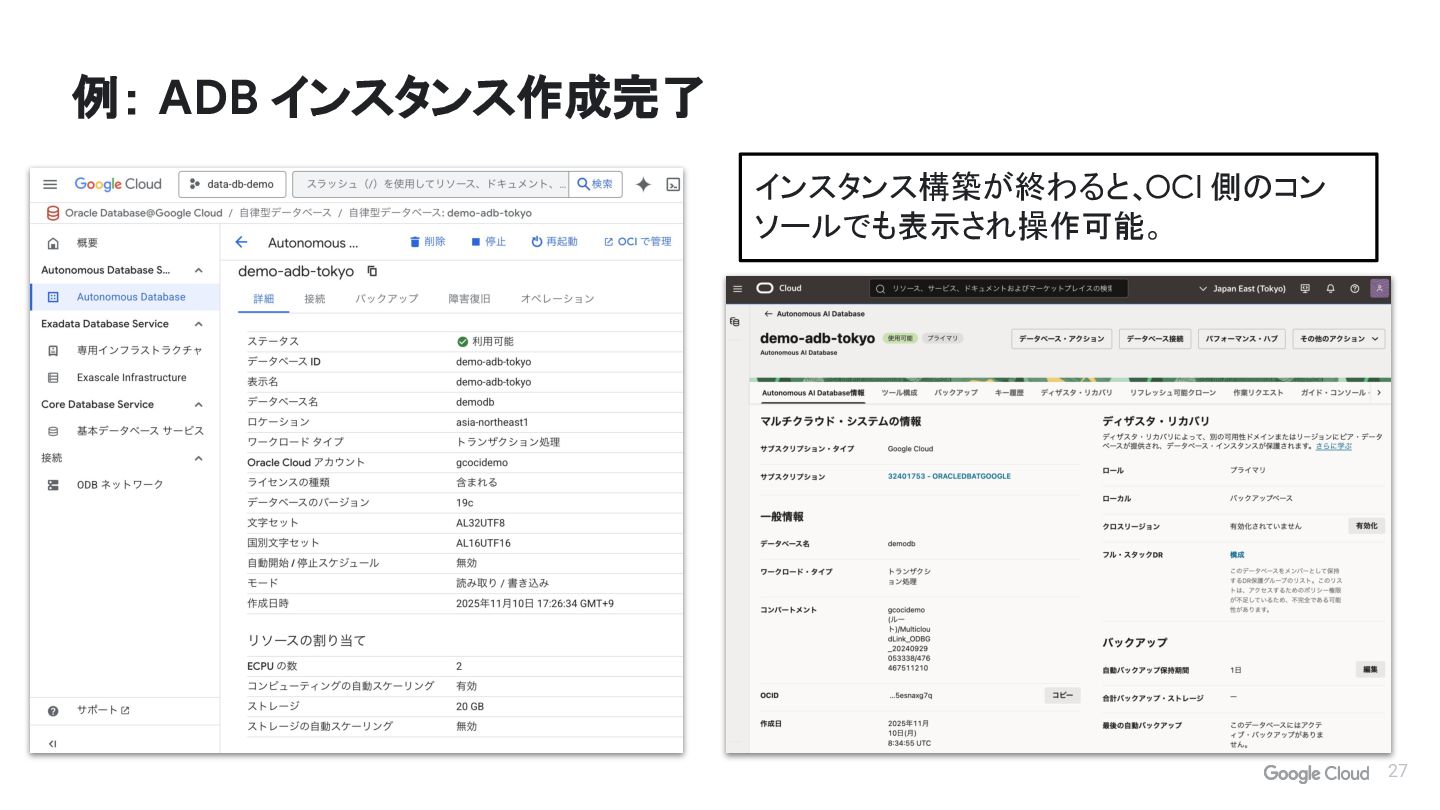
Task: Copy the demo-adb-tokyo name with copy icon
Action: [373, 271]
